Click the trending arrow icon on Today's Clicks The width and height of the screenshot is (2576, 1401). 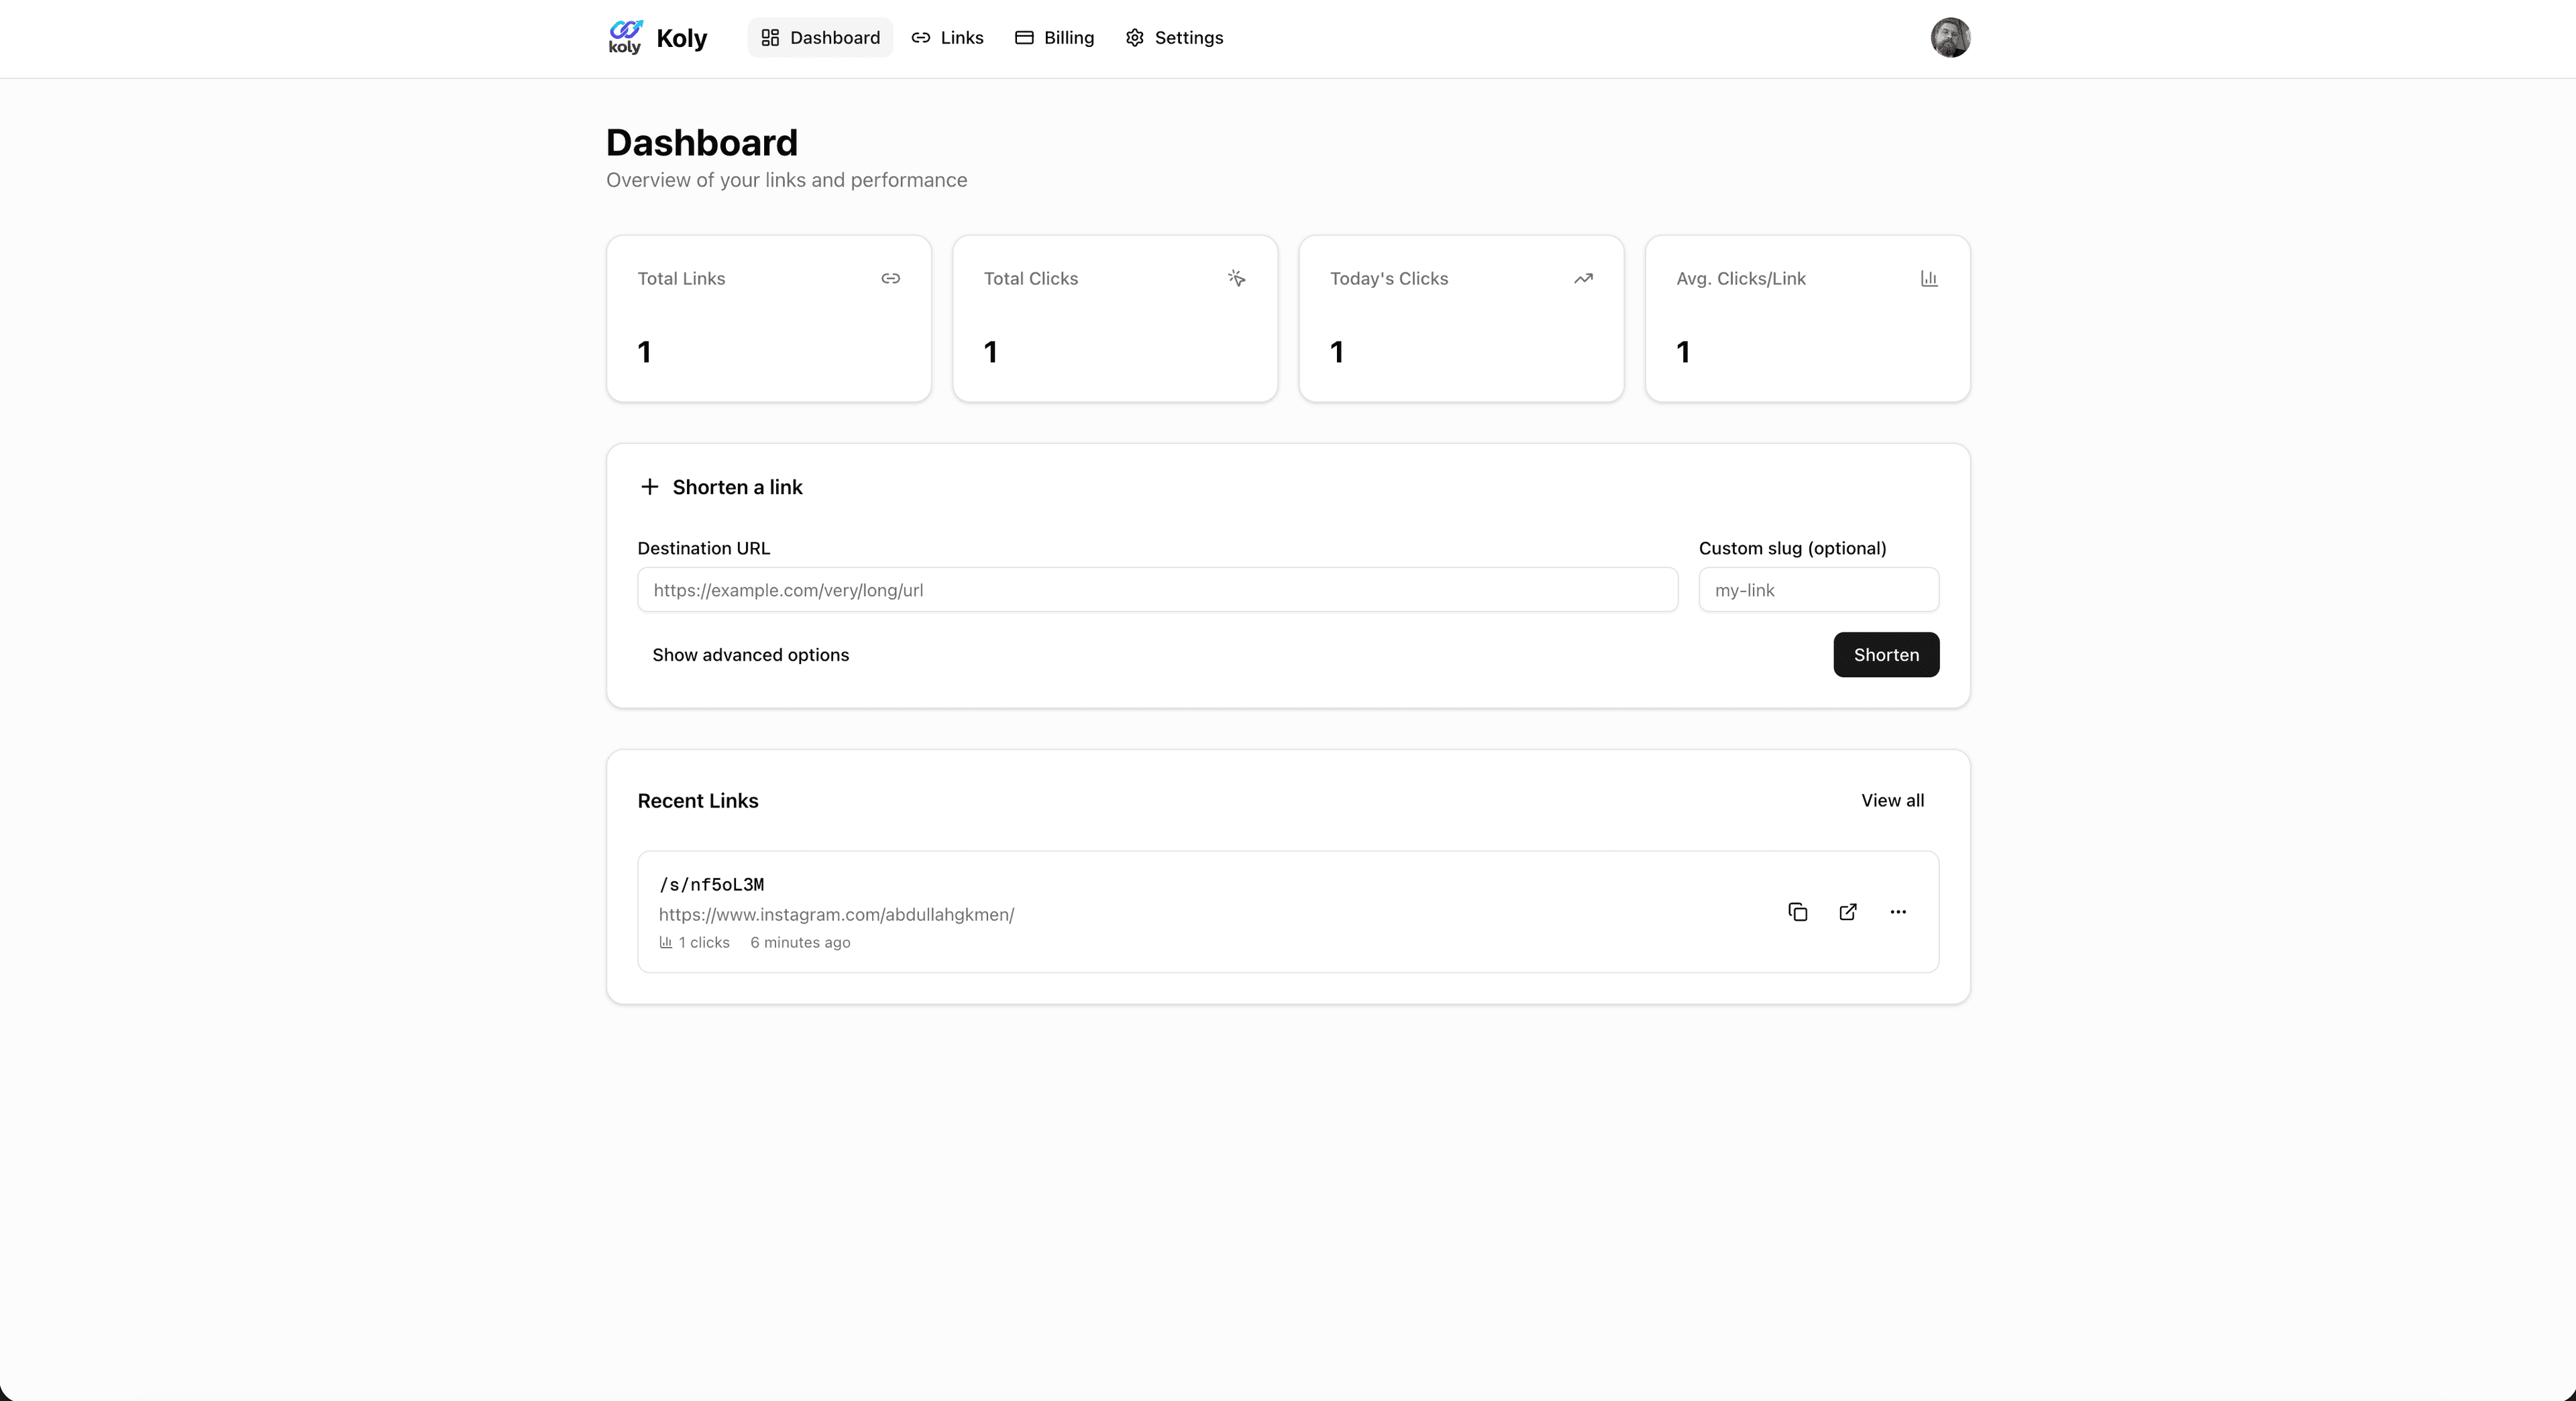(x=1583, y=279)
